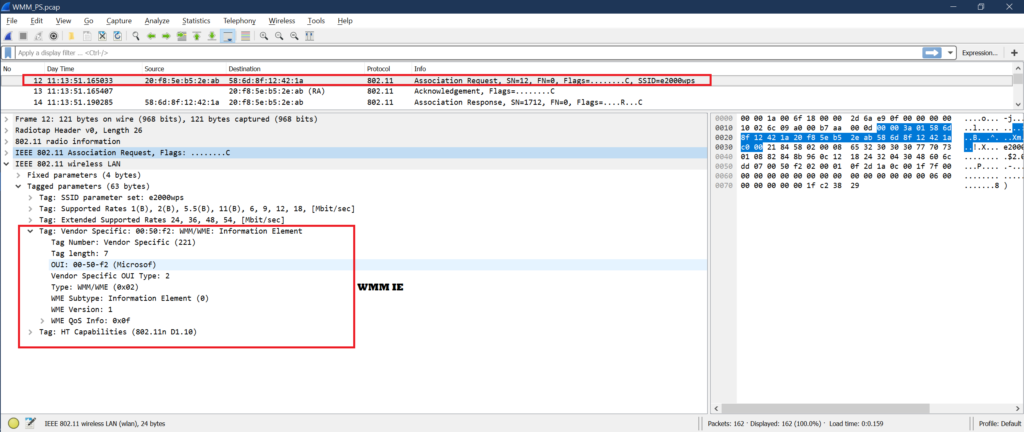Viewport: 1024px width, 432px height.
Task: Open the Wireless menu
Action: point(281,21)
